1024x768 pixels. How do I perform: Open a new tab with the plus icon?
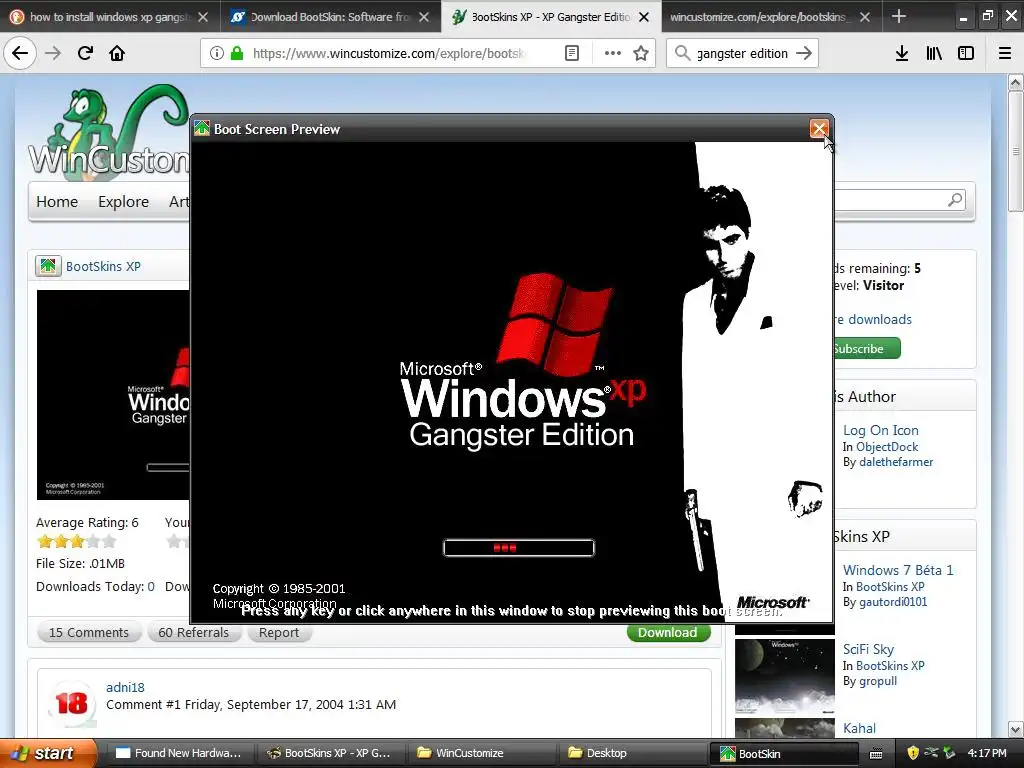click(899, 16)
